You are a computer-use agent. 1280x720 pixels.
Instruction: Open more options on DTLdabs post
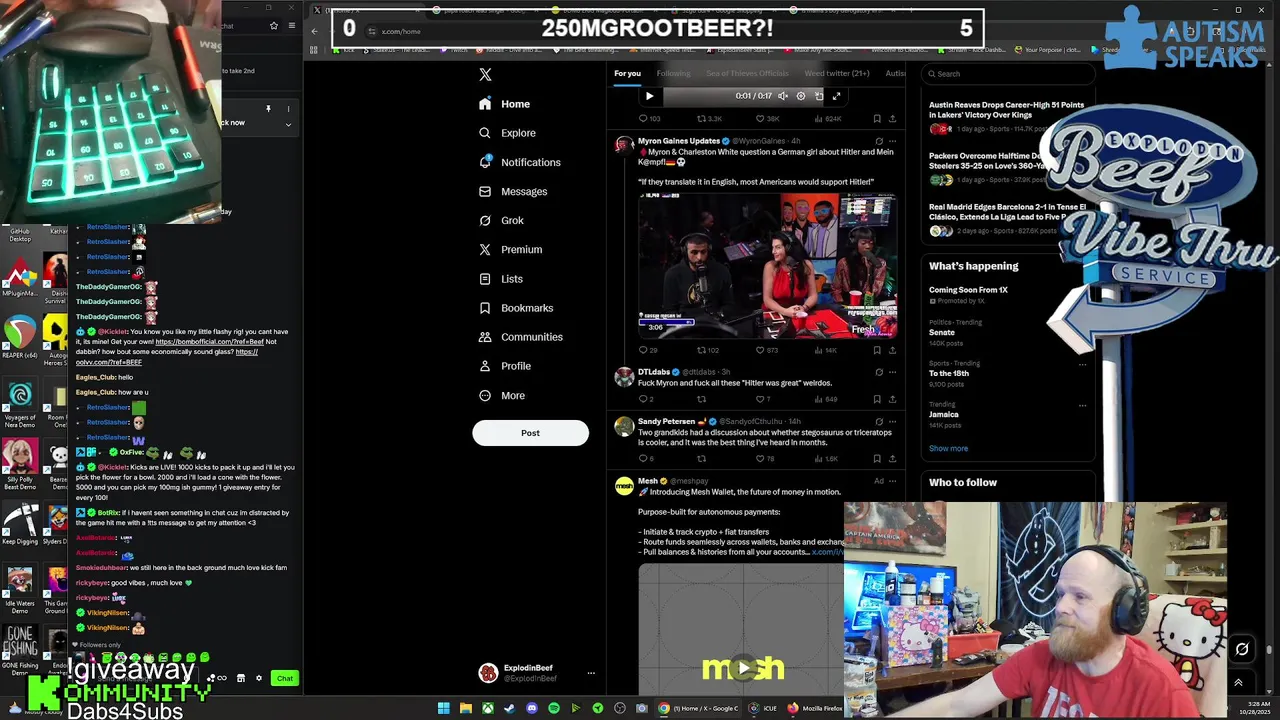point(892,372)
